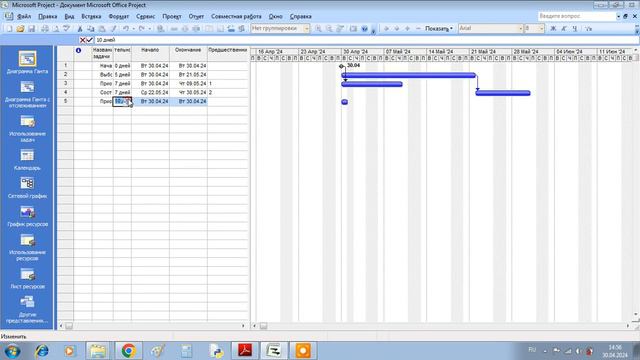Click the 'Введите вопрос' help search box
The height and width of the screenshot is (360, 640).
click(576, 16)
